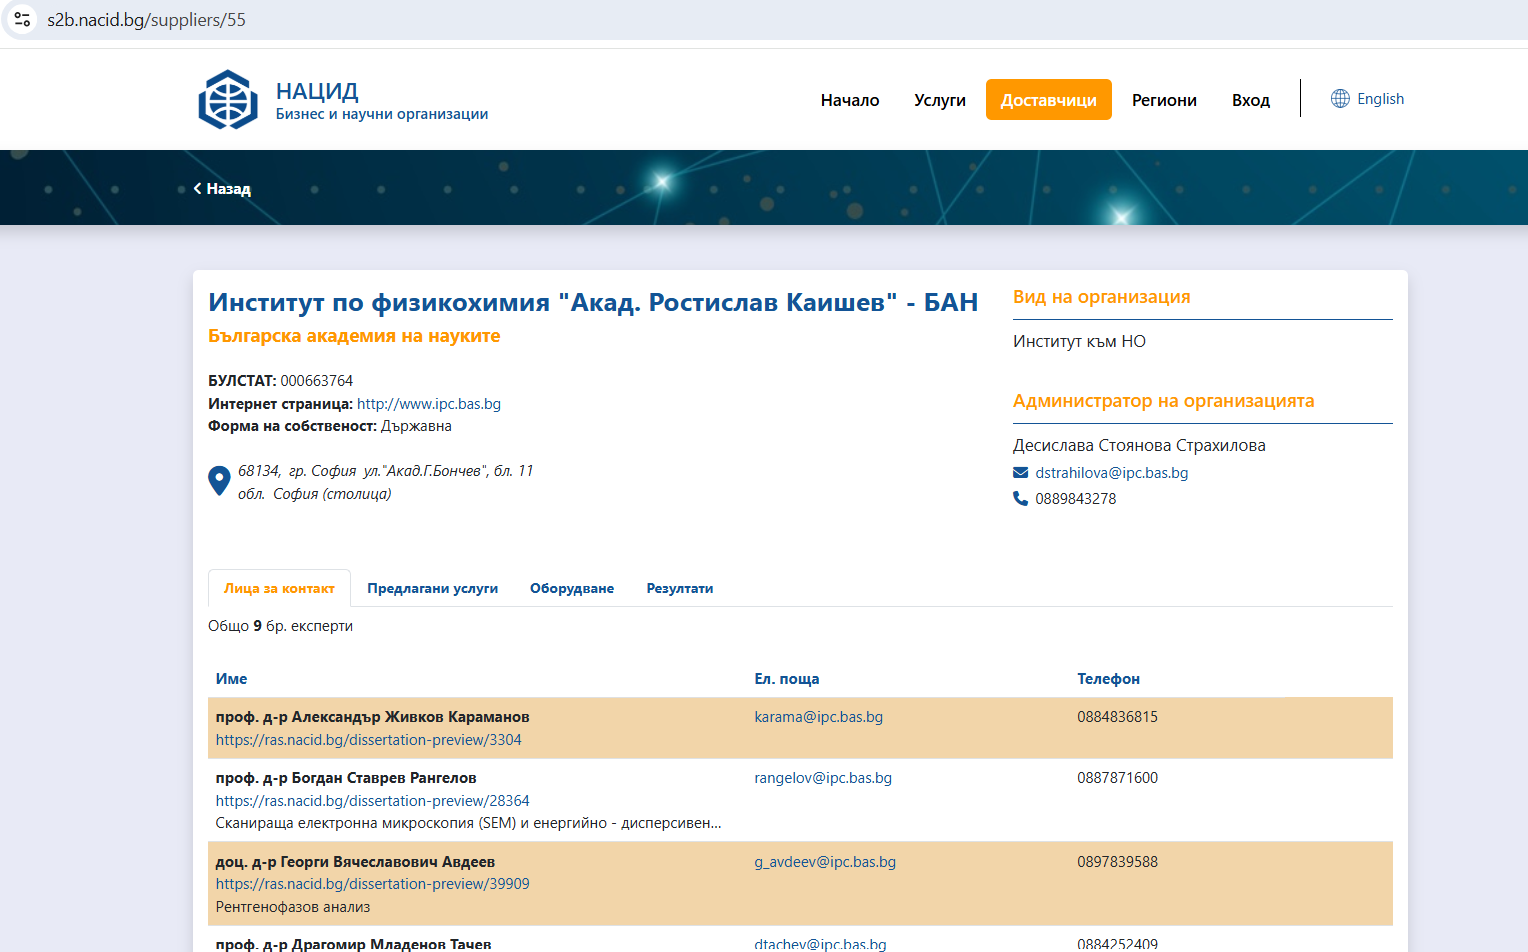Viewport: 1528px width, 952px height.
Task: Click the Форма на собственост: Държавна line
Action: (x=330, y=426)
